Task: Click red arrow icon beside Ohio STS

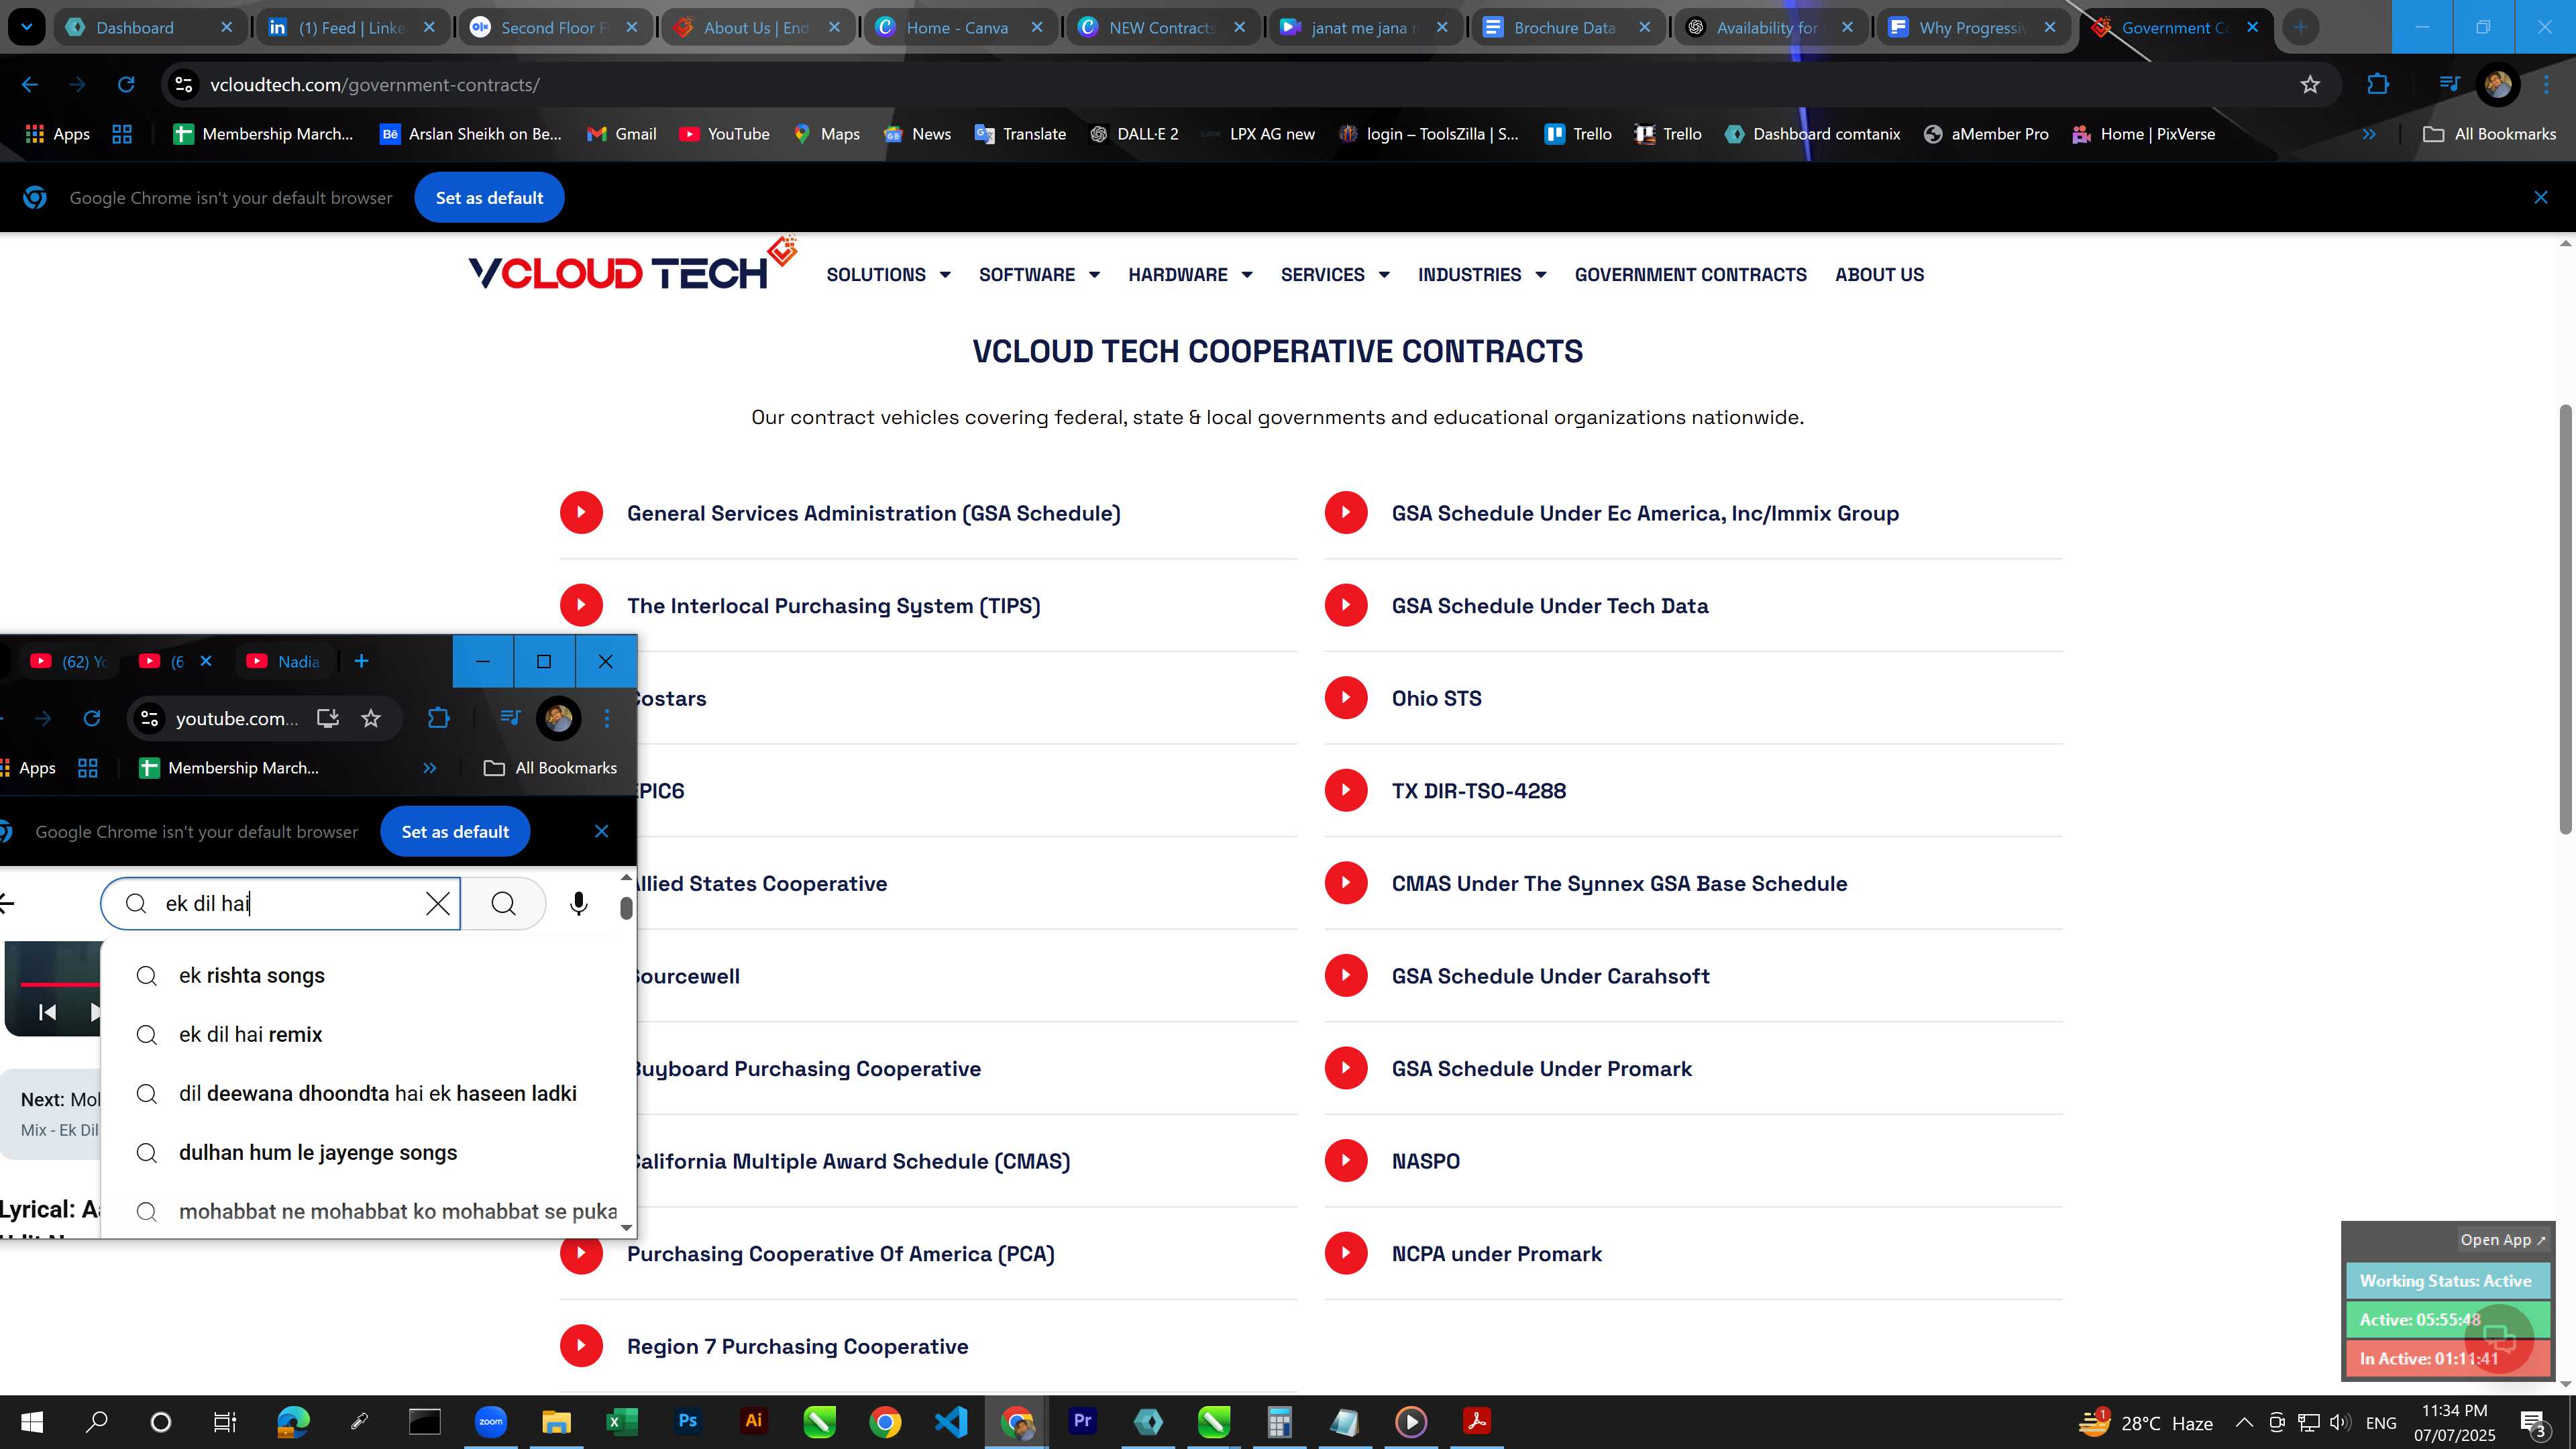Action: click(x=1346, y=698)
